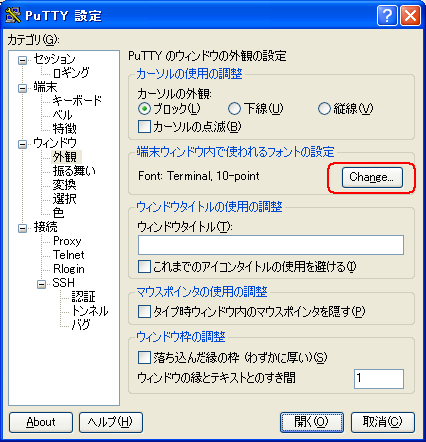Select 特徴 in the tree
Viewport: 426px width, 442px height.
[x=65, y=129]
